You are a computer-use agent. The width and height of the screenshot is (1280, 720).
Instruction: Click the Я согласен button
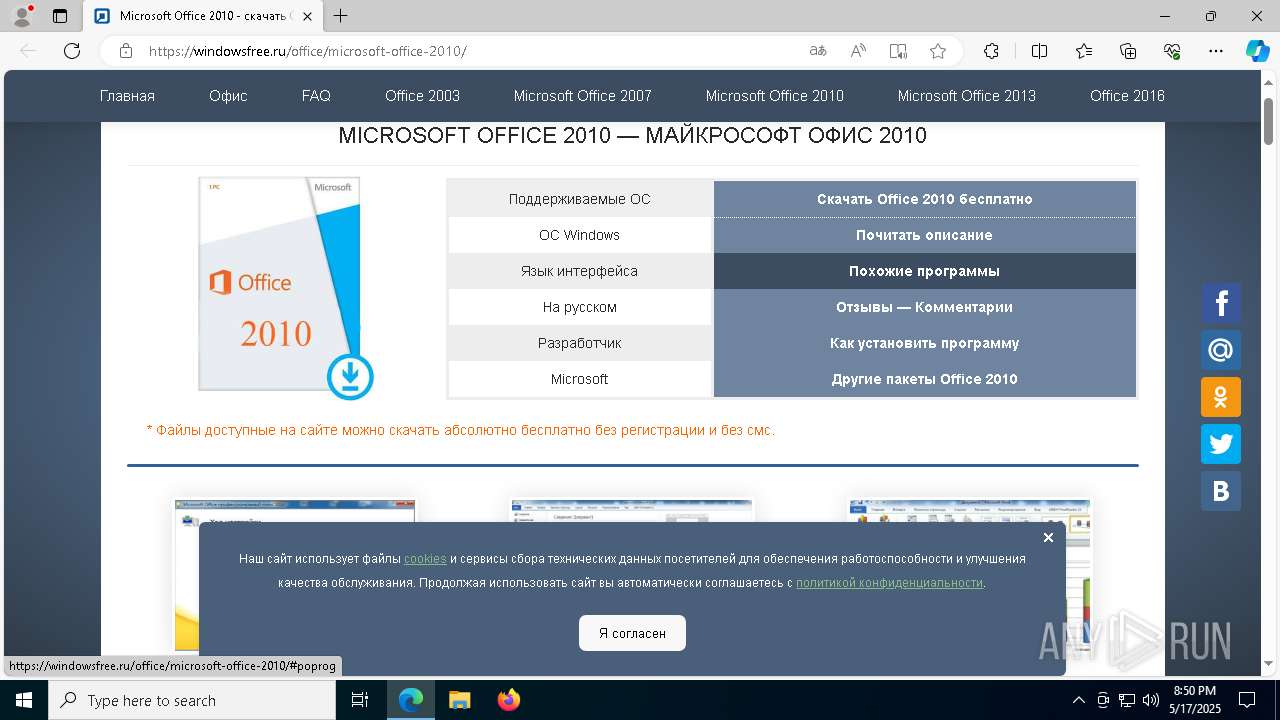(x=632, y=633)
